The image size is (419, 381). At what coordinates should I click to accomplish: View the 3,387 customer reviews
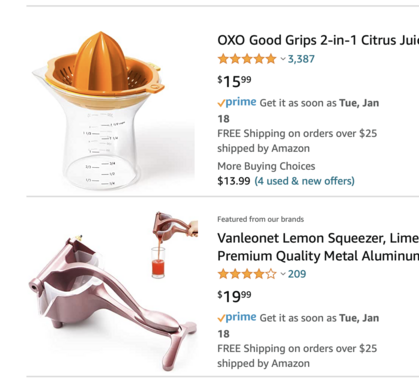tap(301, 59)
